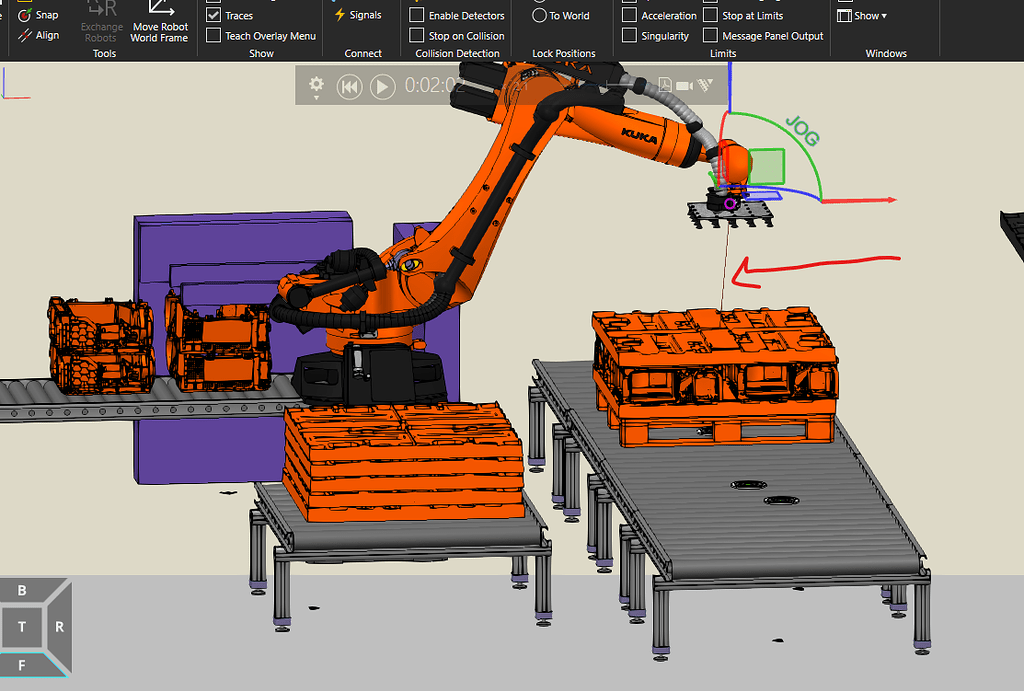Click the export PDF icon
The width and height of the screenshot is (1024, 691).
665,85
